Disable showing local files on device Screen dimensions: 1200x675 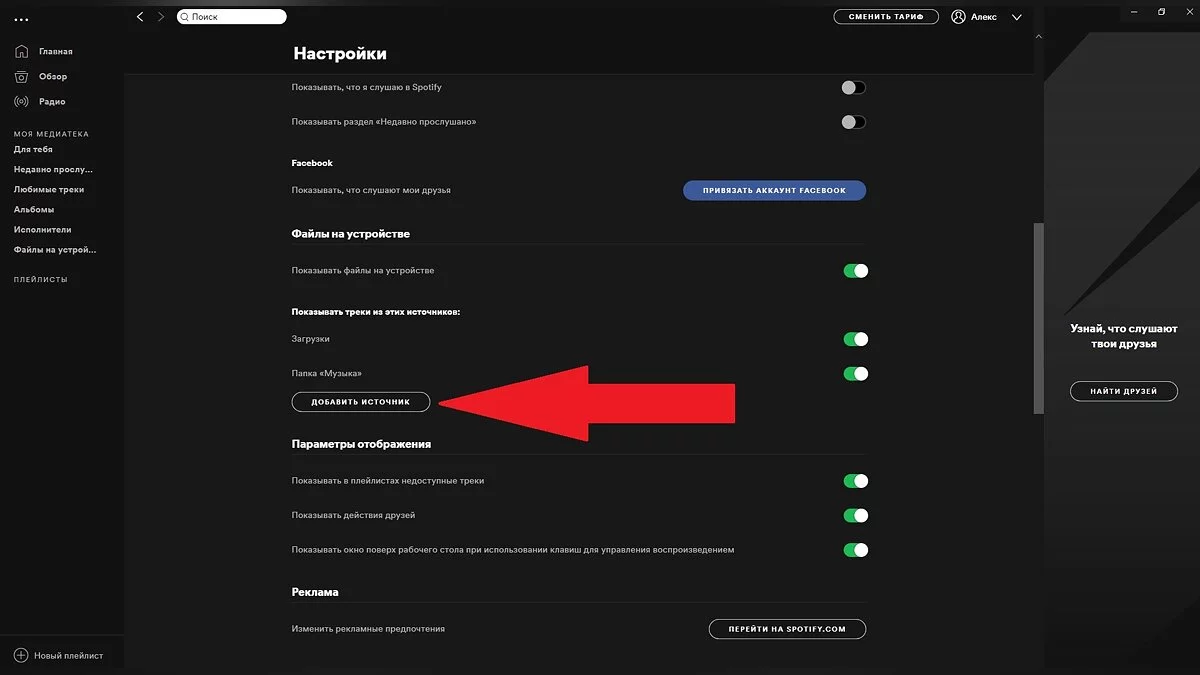click(x=855, y=271)
